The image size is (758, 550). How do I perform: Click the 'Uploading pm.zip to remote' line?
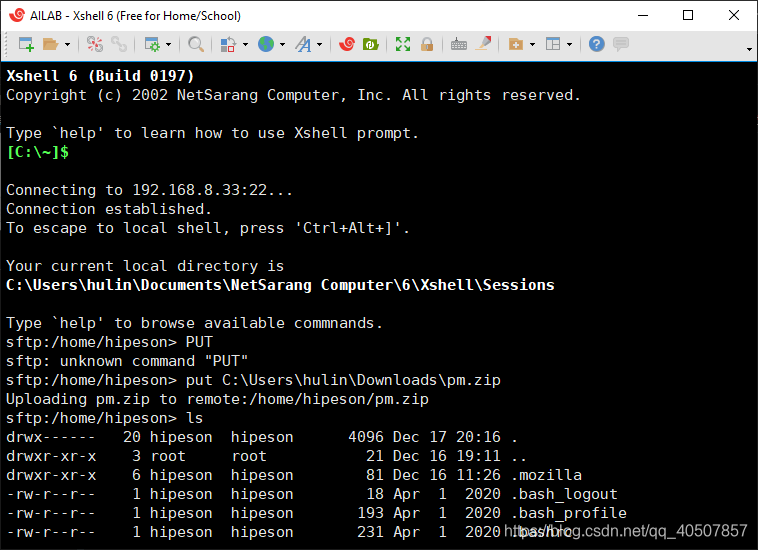[217, 399]
